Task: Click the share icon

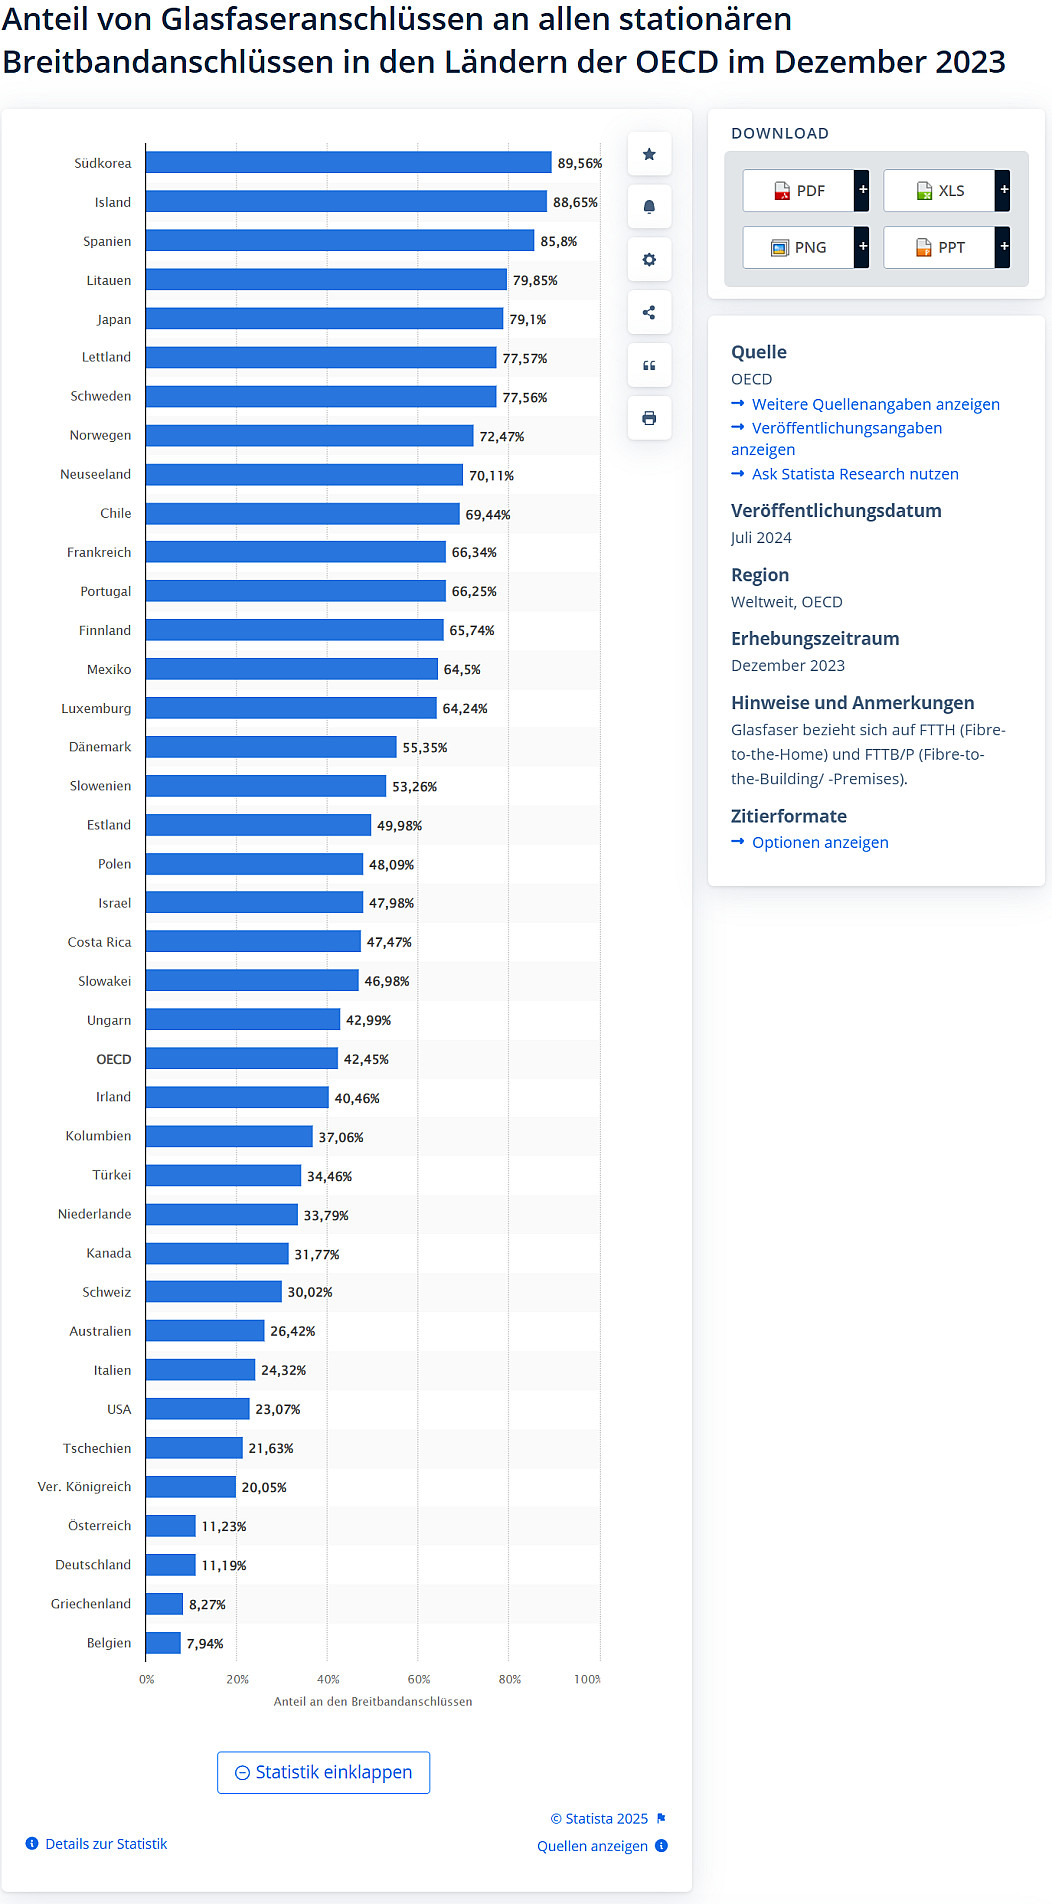Action: 649,313
